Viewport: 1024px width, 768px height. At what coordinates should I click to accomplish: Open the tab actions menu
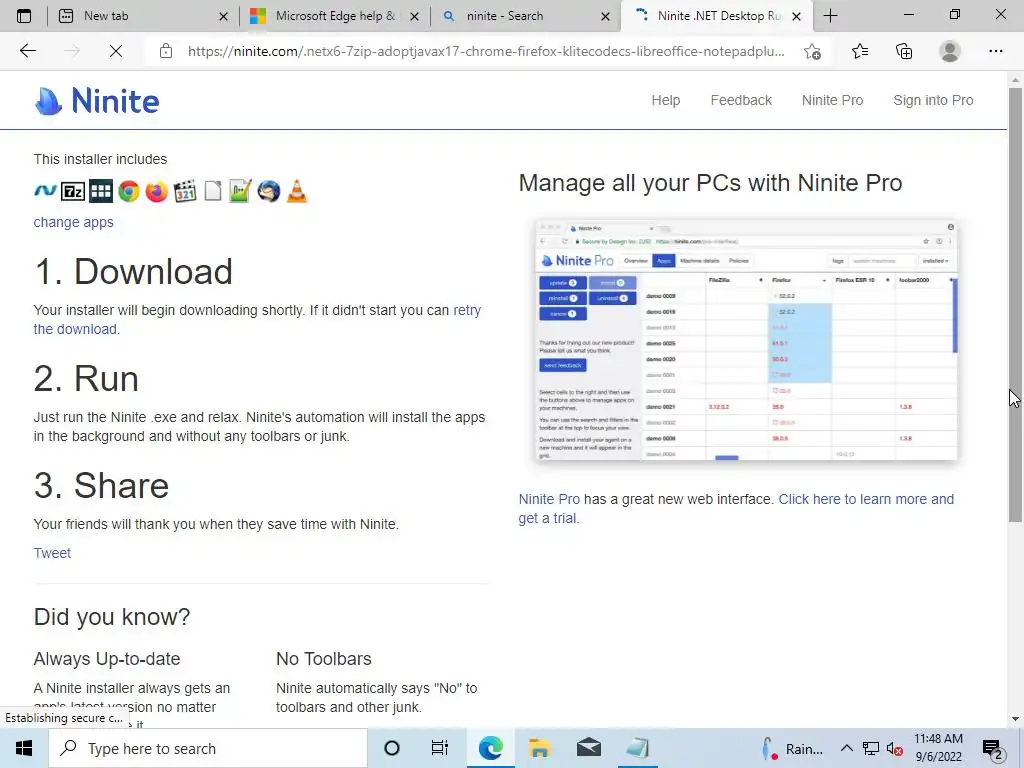24,16
